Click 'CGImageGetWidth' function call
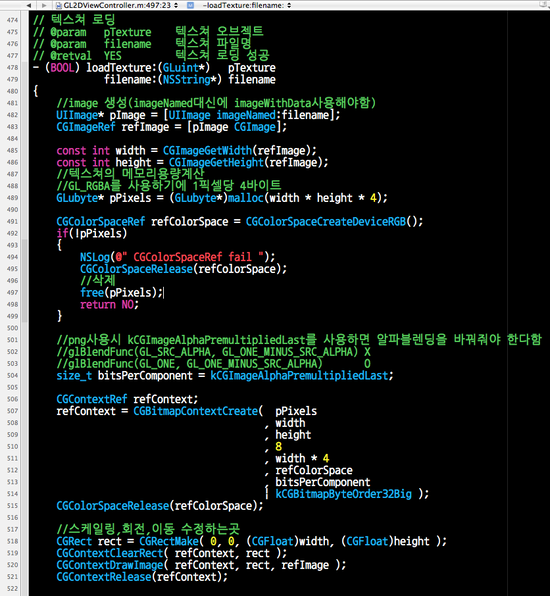The height and width of the screenshot is (596, 550). [x=208, y=151]
